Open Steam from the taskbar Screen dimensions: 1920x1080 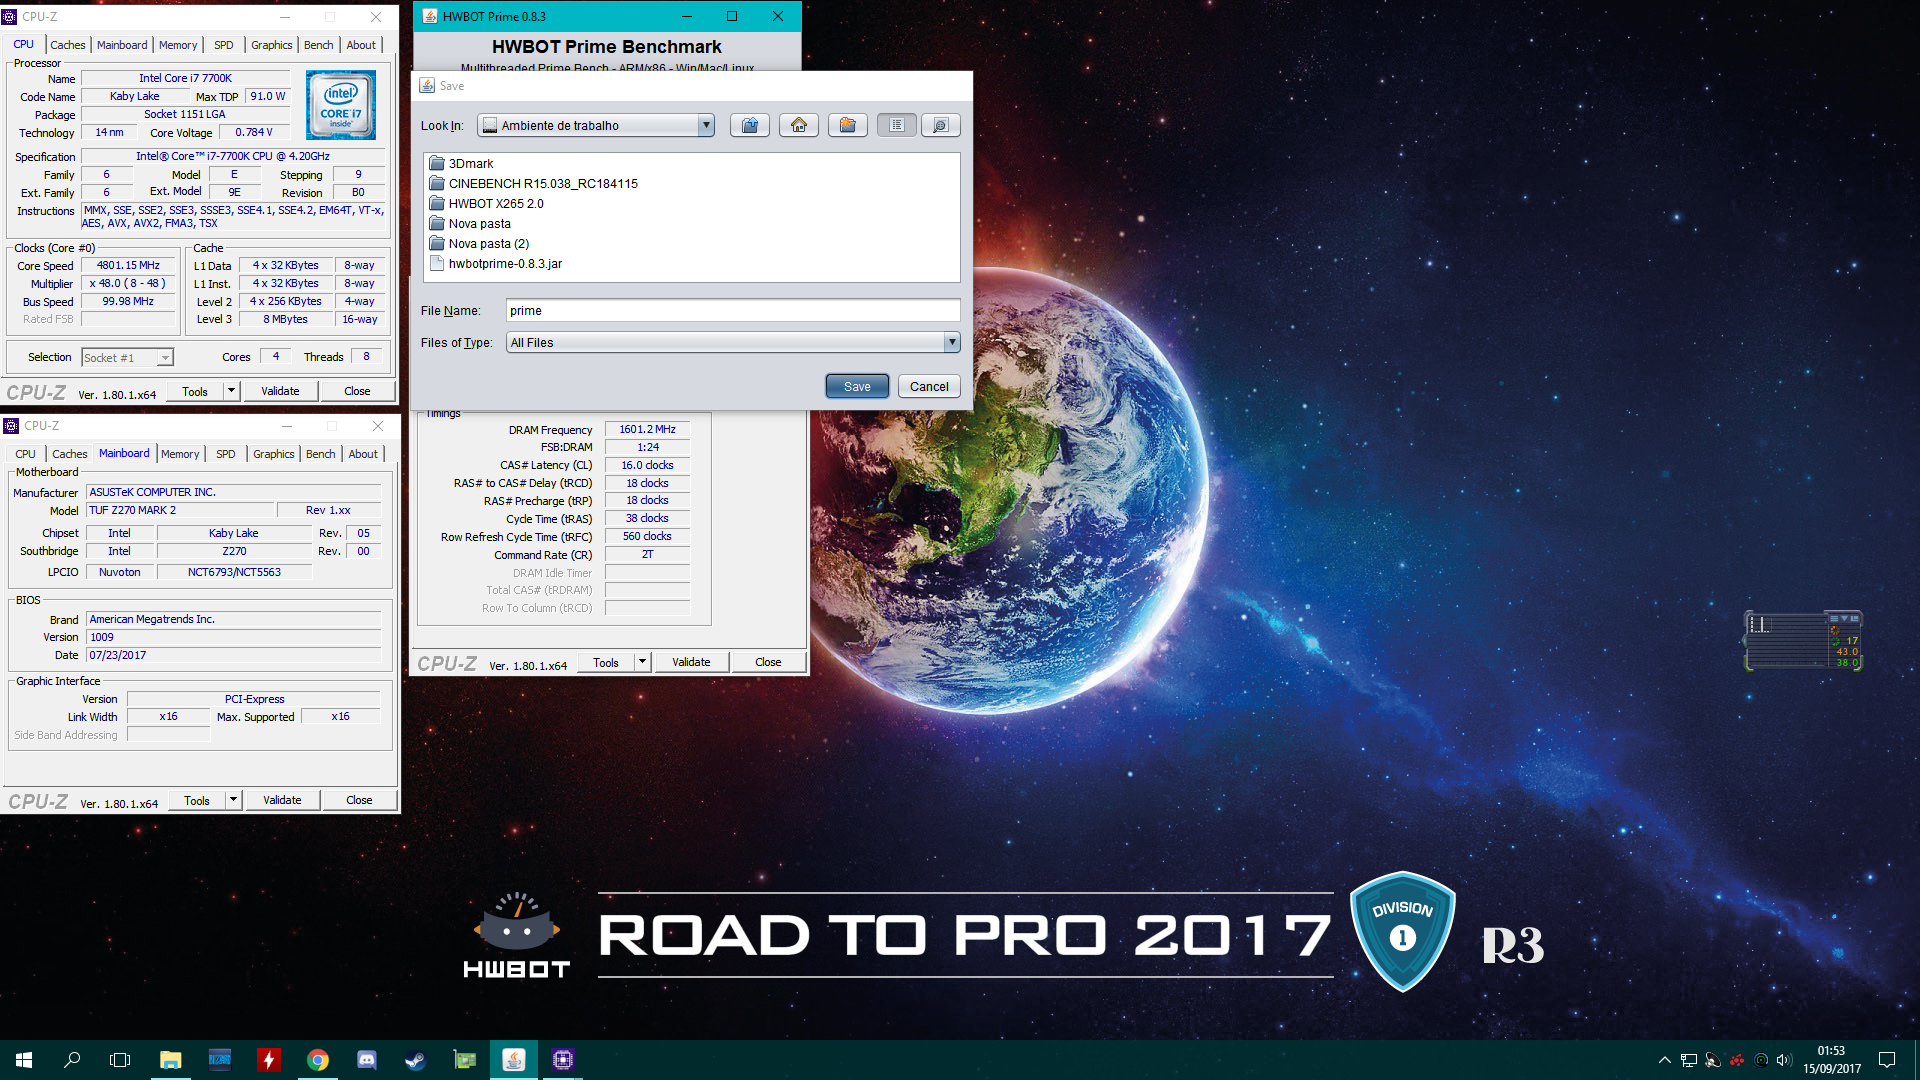click(x=416, y=1060)
